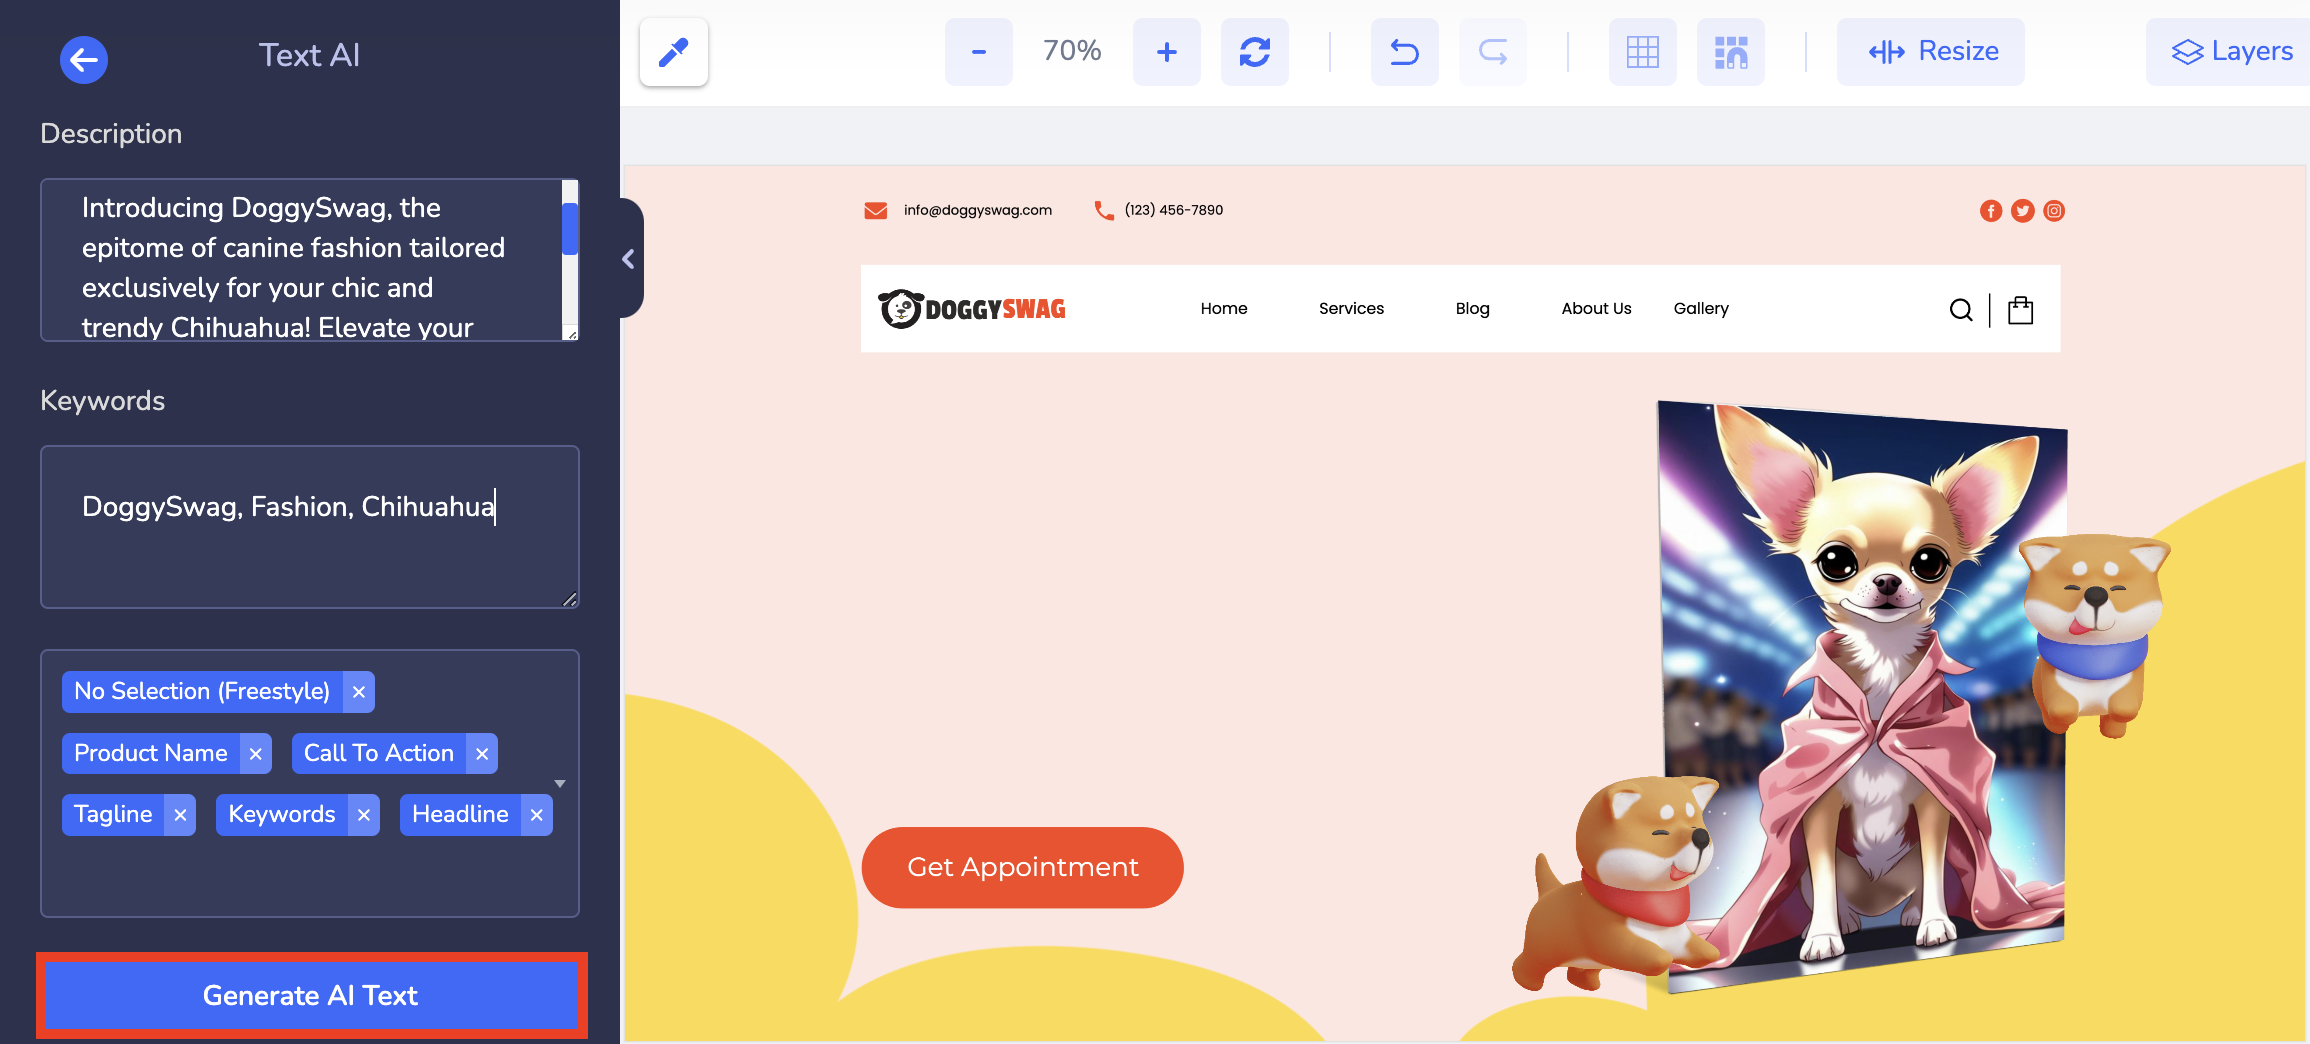Click the Generate AI Text button
Viewport: 2310px width, 1044px height.
point(310,995)
